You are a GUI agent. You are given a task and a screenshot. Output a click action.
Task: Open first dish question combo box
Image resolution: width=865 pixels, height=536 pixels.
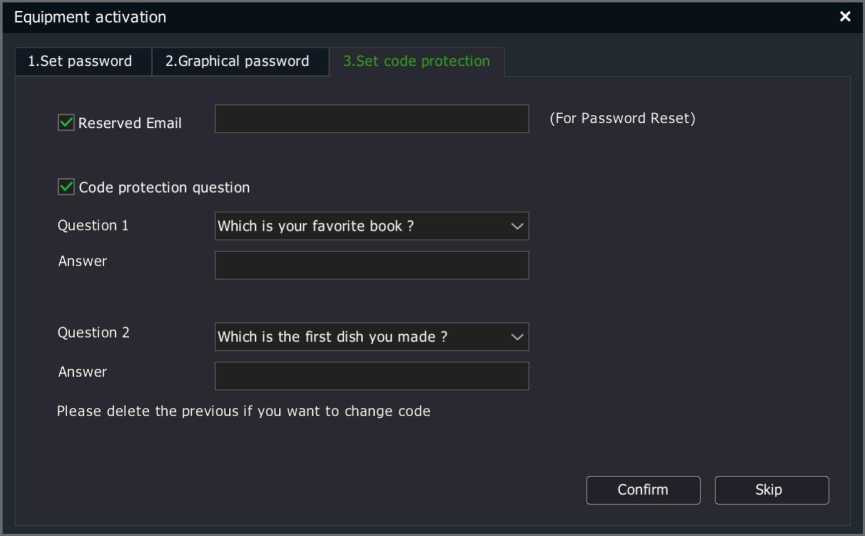(371, 337)
